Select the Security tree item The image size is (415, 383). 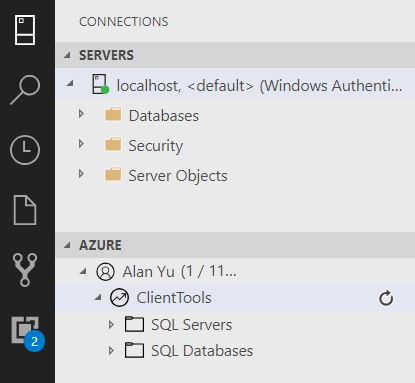[x=235, y=145]
